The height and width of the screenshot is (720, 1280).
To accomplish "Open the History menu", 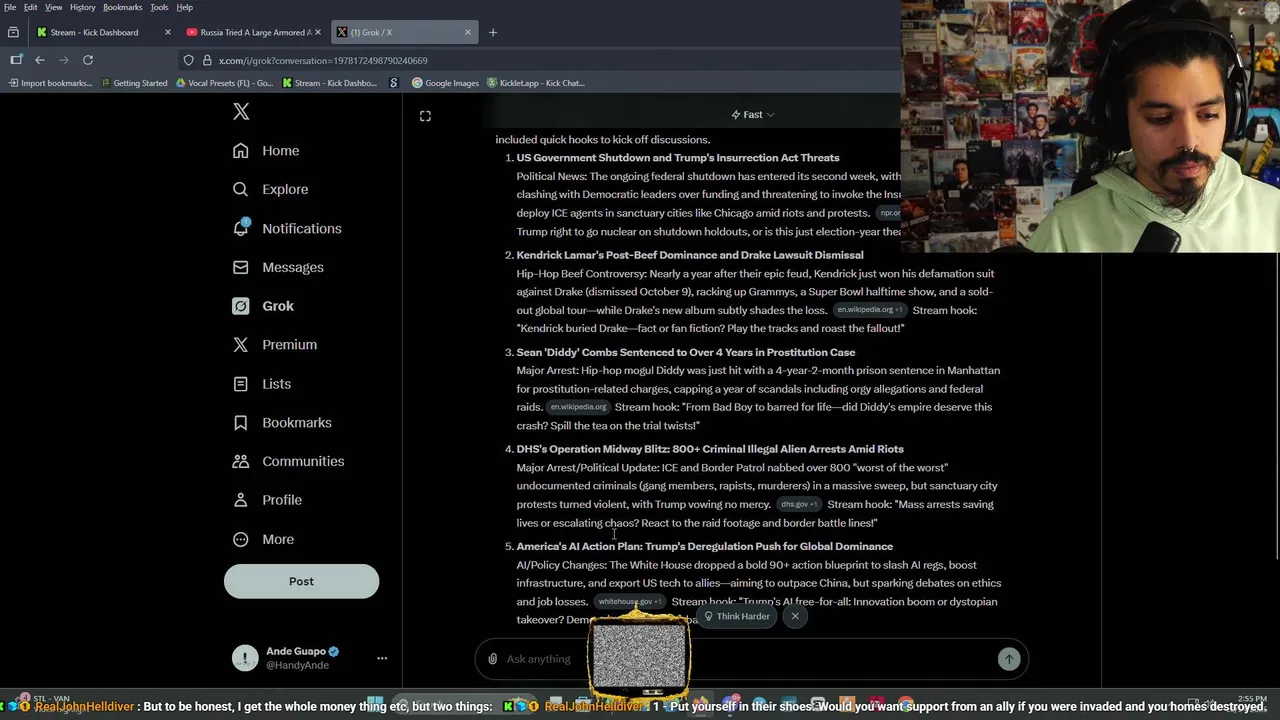I will [x=83, y=7].
